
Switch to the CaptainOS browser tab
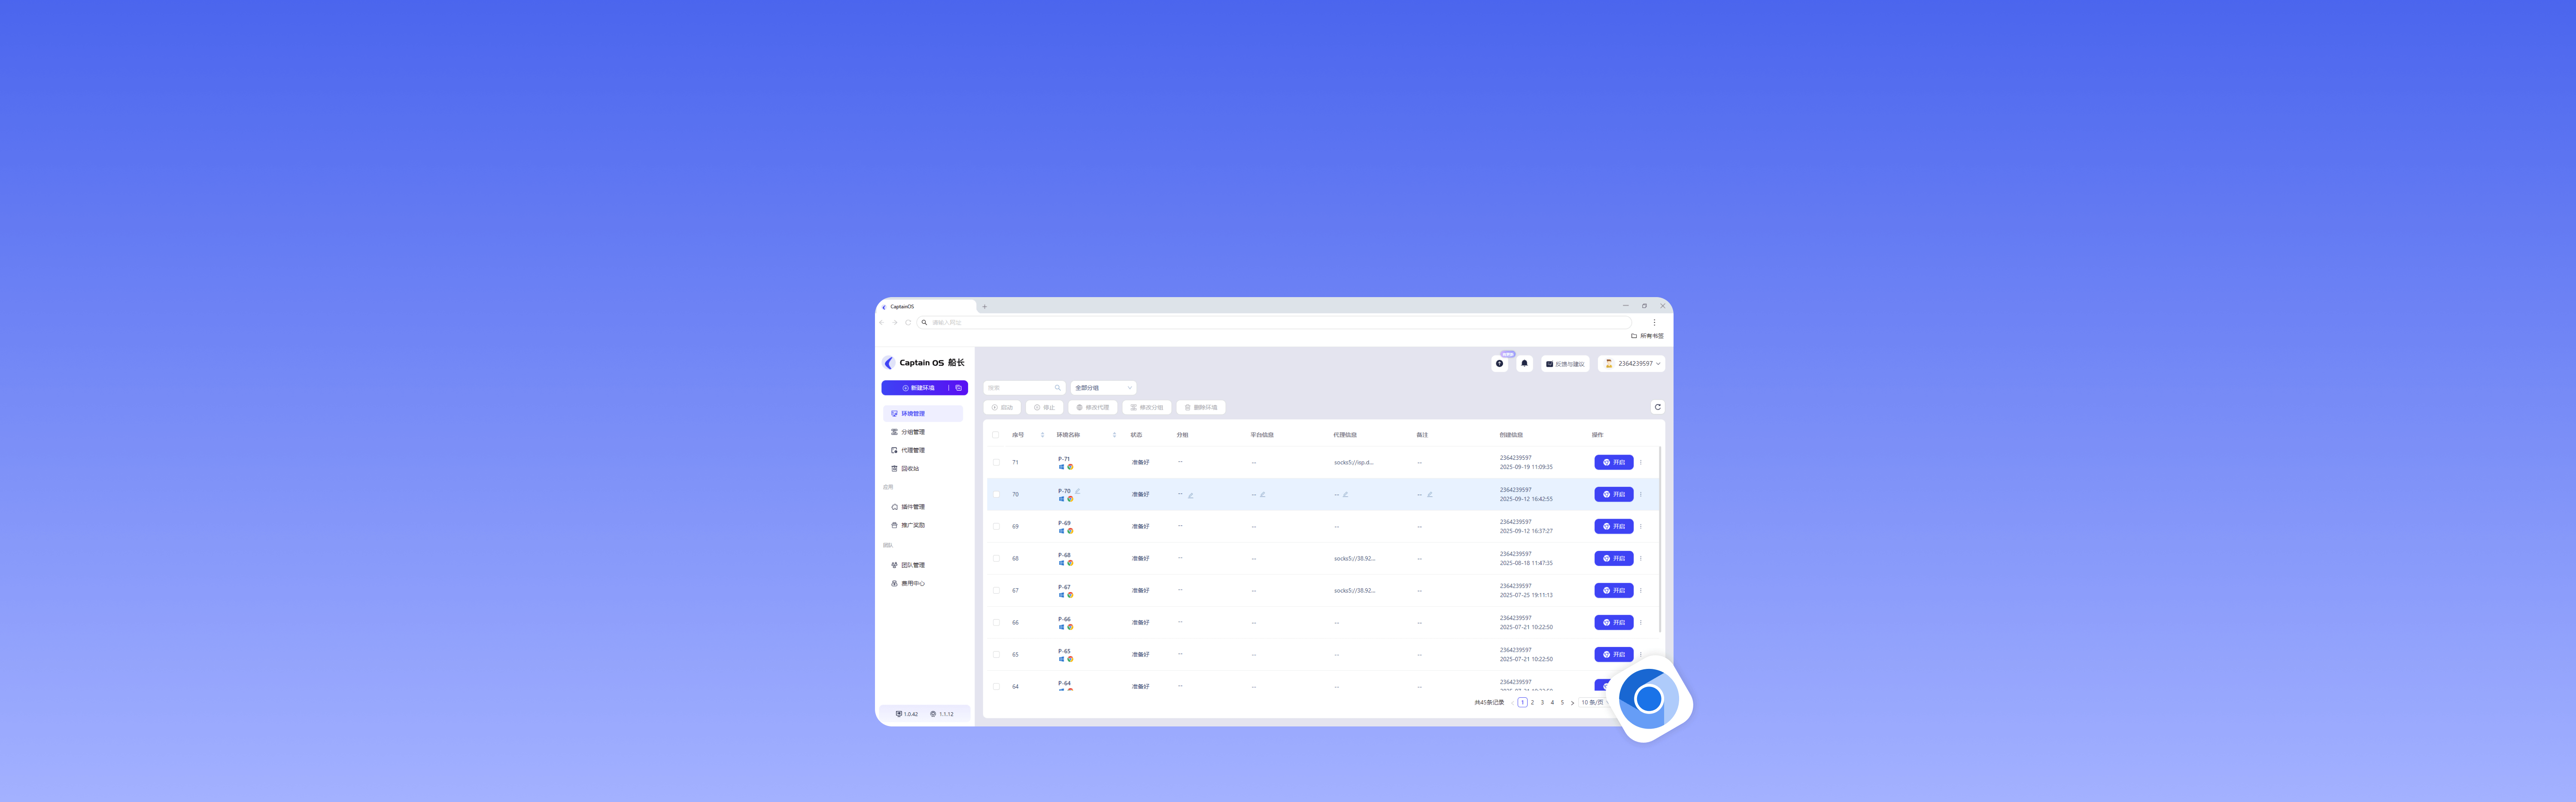point(927,307)
